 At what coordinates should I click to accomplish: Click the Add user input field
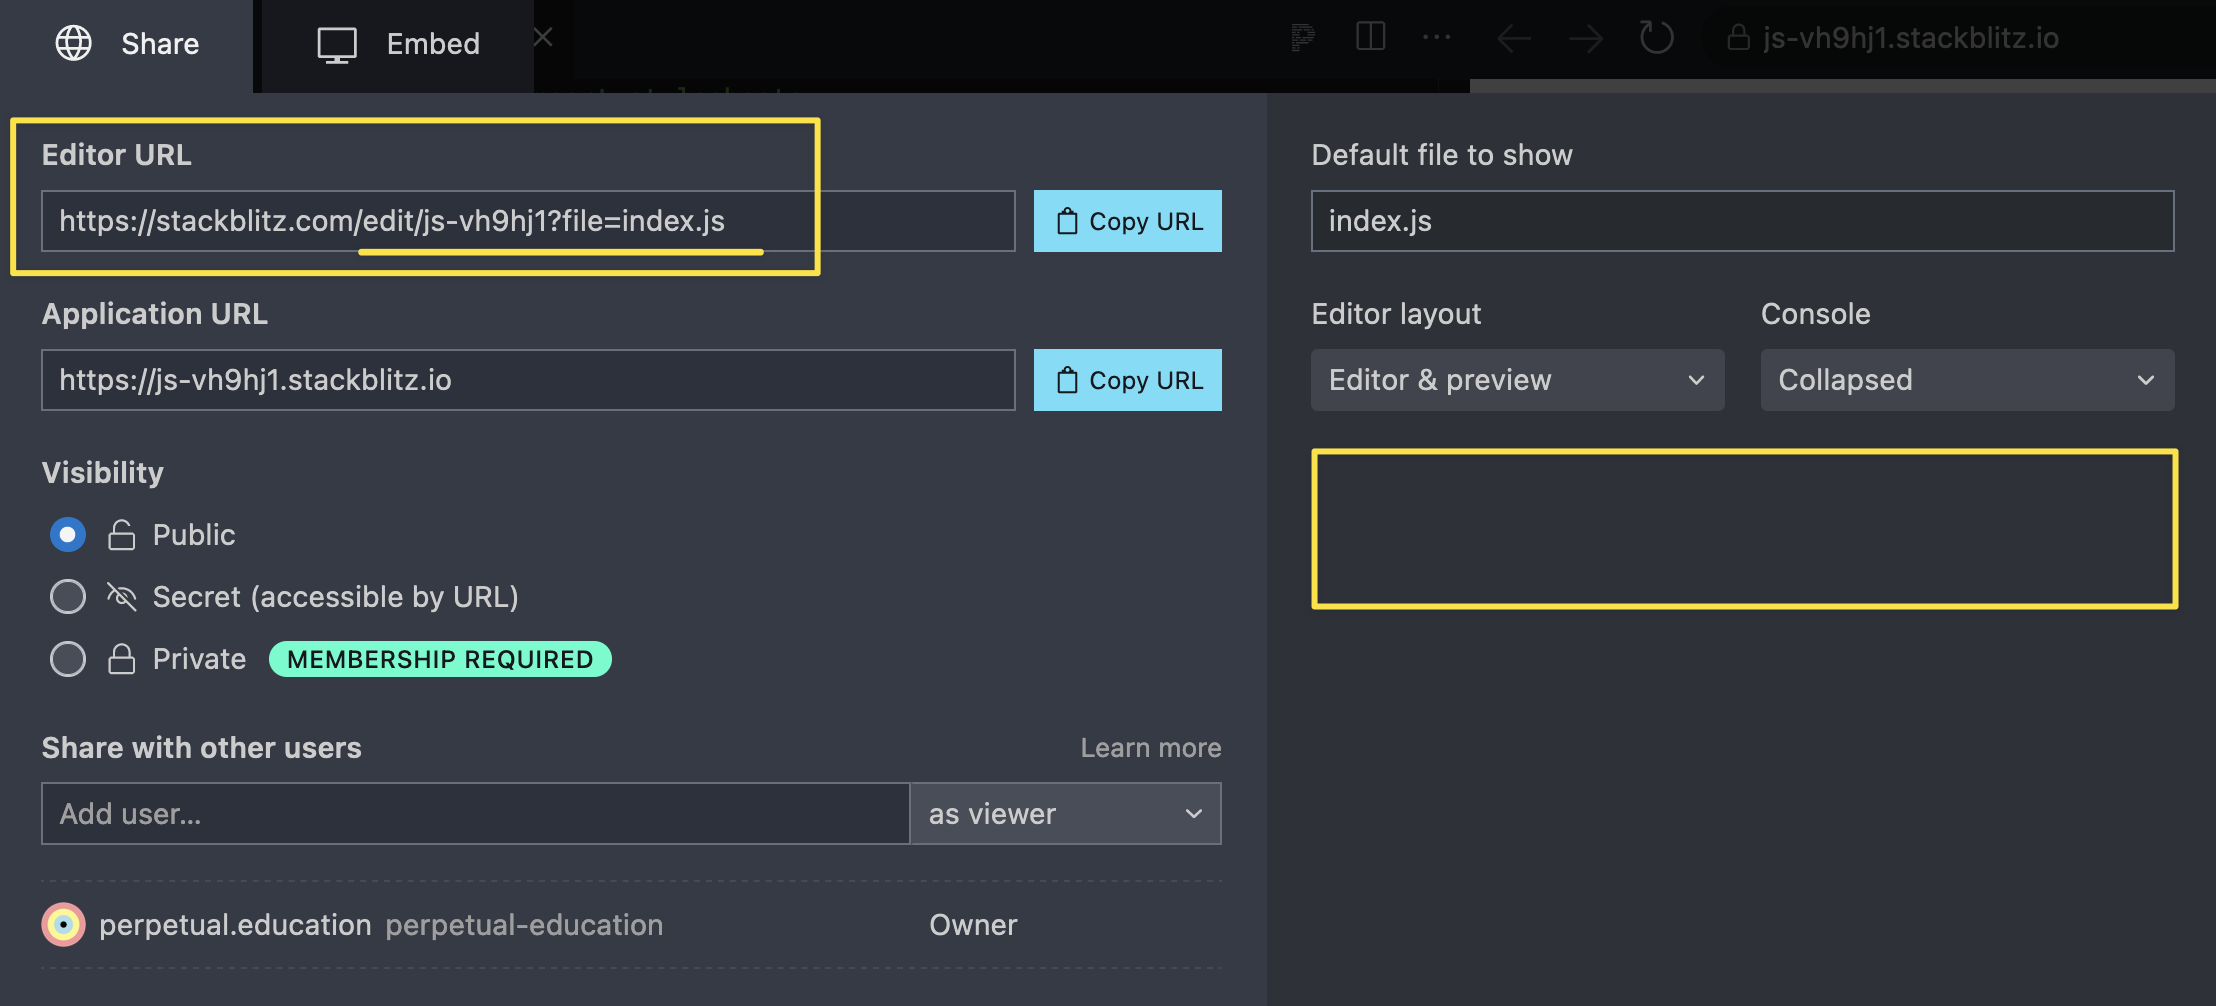[x=474, y=813]
